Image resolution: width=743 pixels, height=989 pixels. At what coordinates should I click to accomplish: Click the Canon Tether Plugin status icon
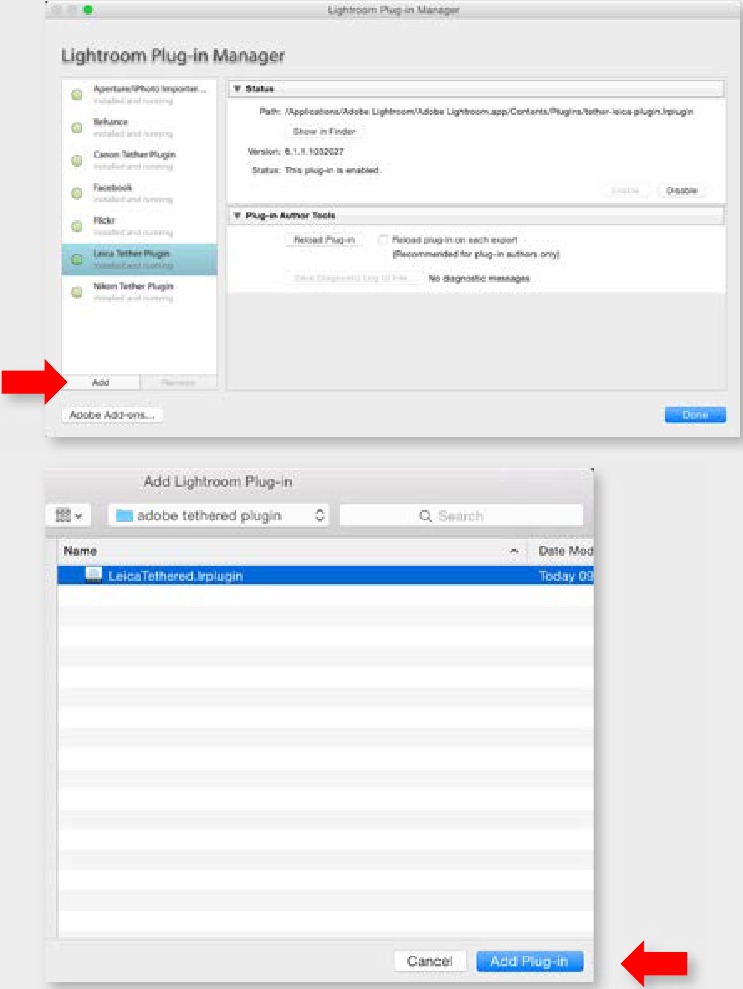[x=76, y=160]
